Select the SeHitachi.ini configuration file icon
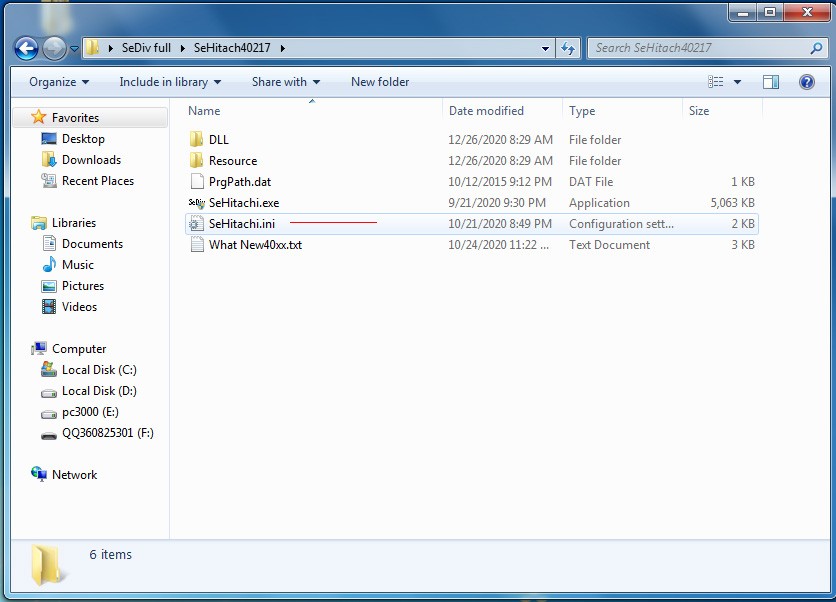This screenshot has height=602, width=836. (196, 224)
